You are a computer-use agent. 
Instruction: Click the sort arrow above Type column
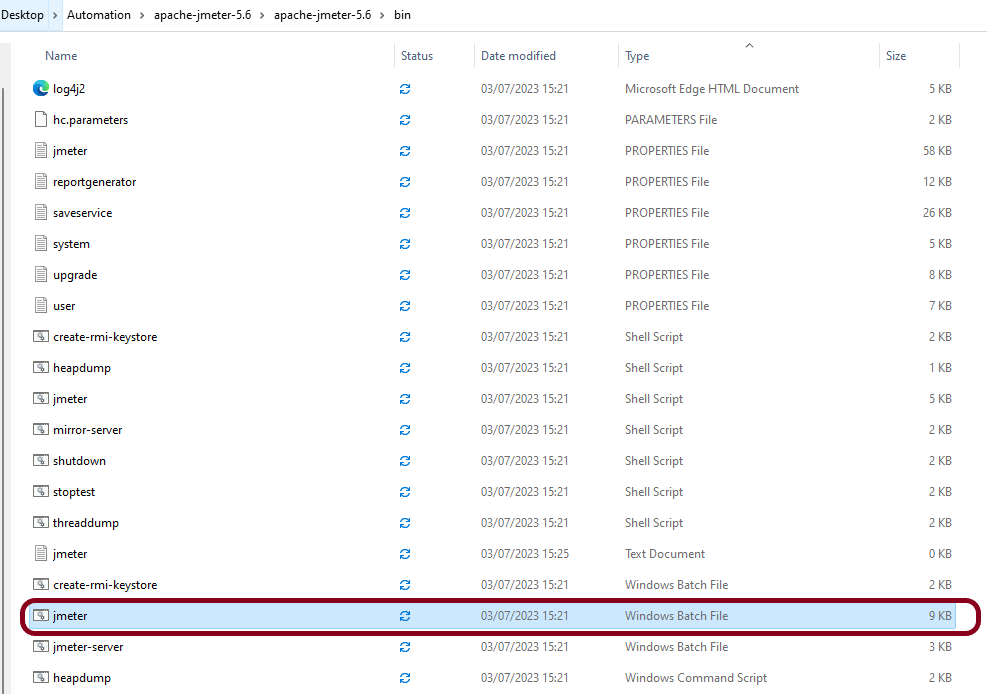[749, 45]
